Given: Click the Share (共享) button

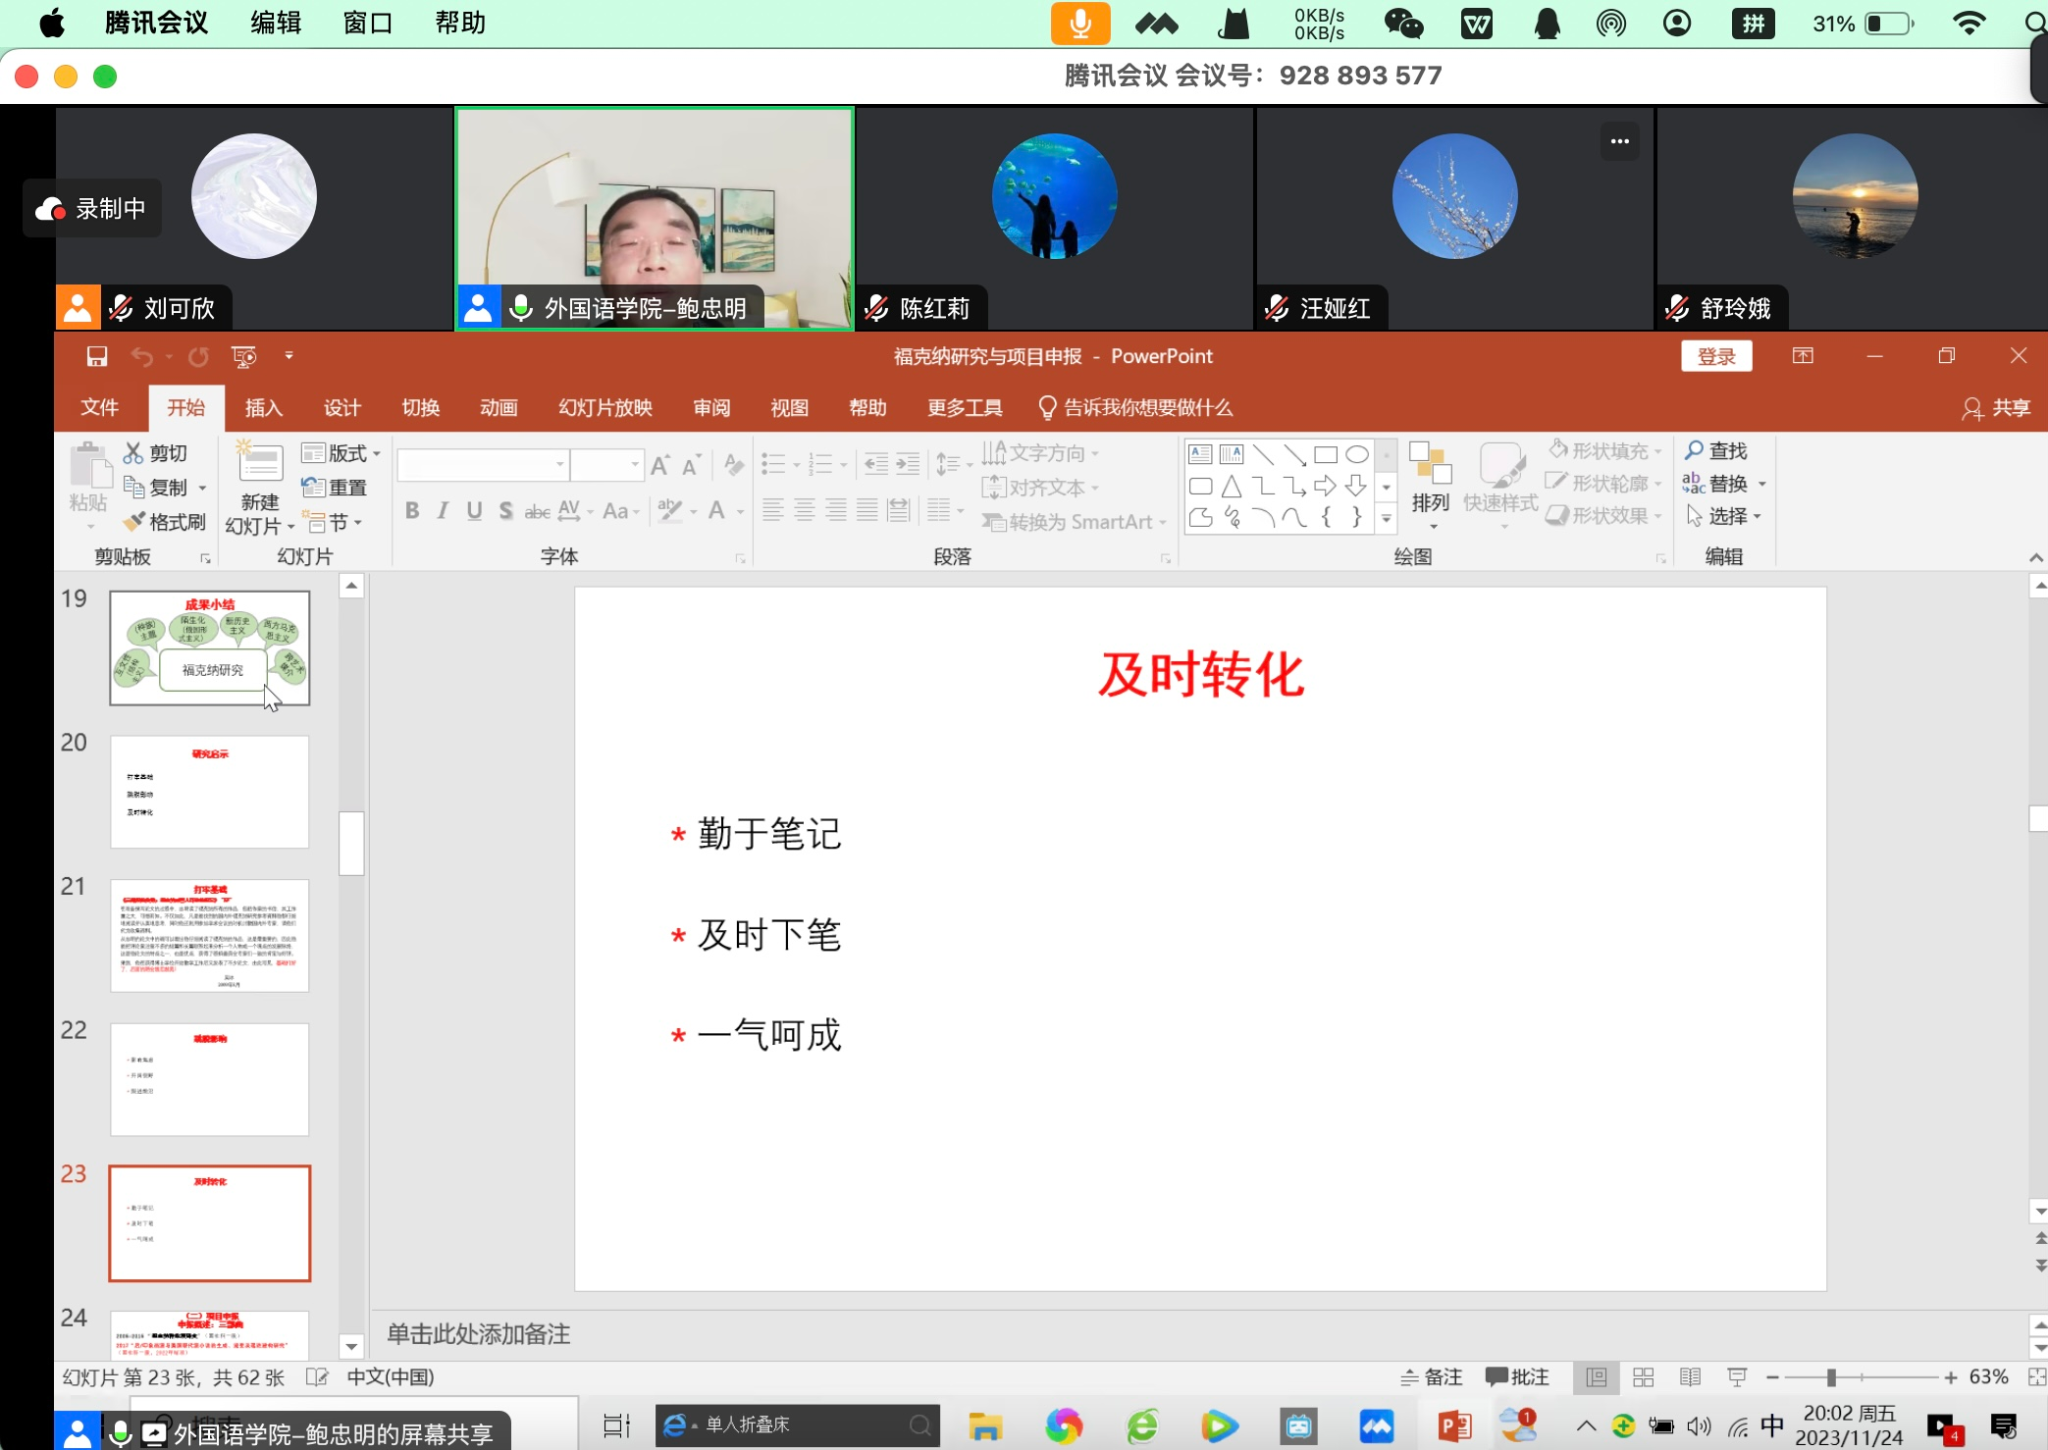Looking at the screenshot, I should click(x=1997, y=408).
